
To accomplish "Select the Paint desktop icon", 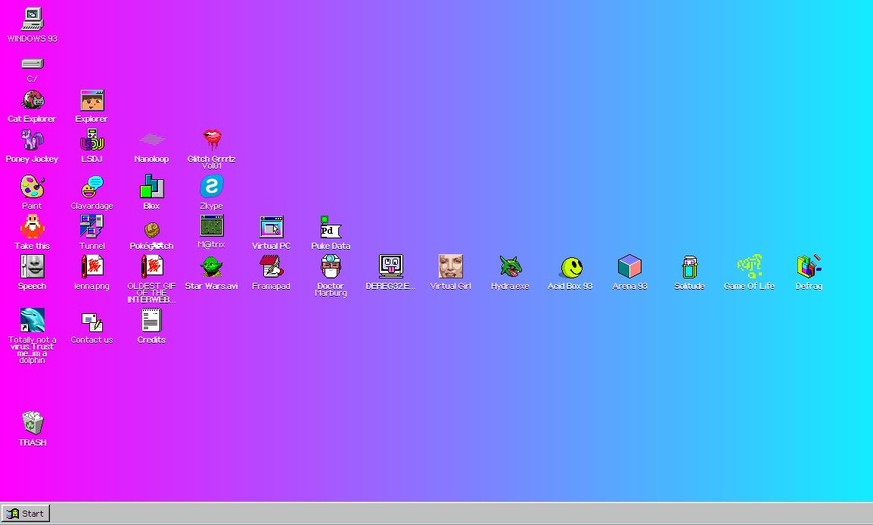I will 32,187.
